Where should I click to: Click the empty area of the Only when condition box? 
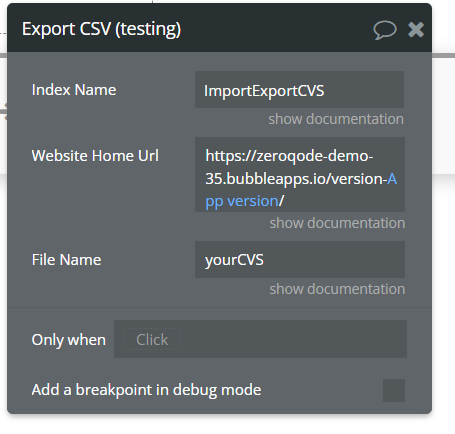click(293, 339)
